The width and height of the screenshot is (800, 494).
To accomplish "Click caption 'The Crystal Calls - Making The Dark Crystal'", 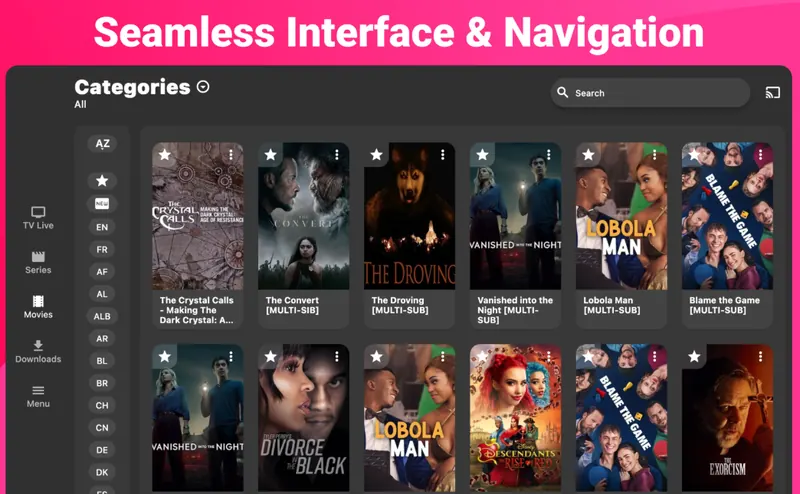I will click(x=196, y=310).
